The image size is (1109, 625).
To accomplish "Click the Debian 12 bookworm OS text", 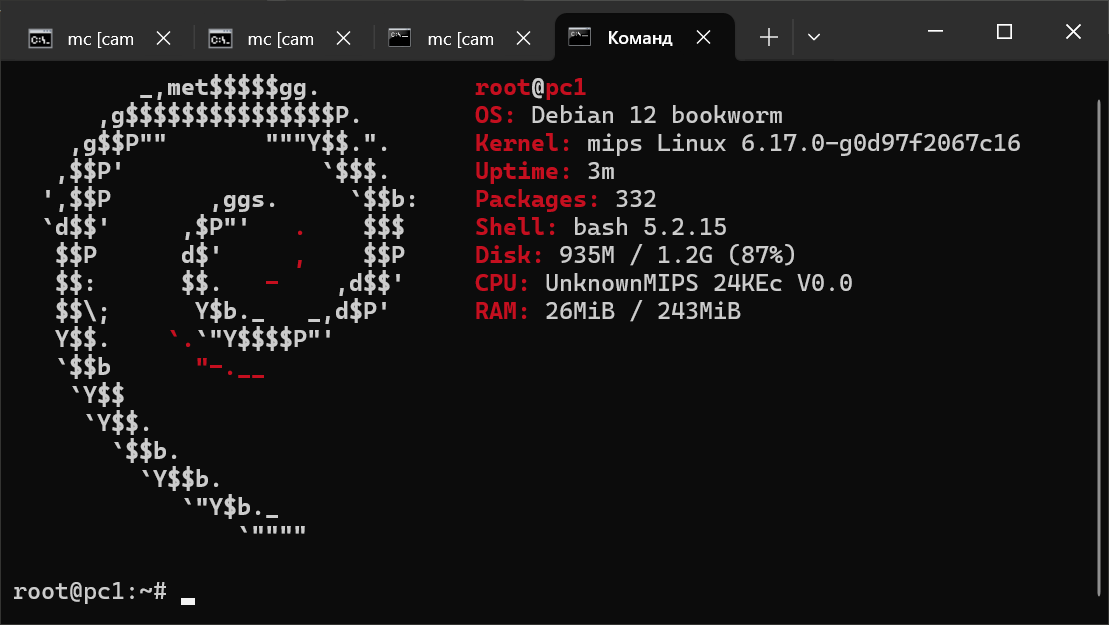I will point(656,115).
